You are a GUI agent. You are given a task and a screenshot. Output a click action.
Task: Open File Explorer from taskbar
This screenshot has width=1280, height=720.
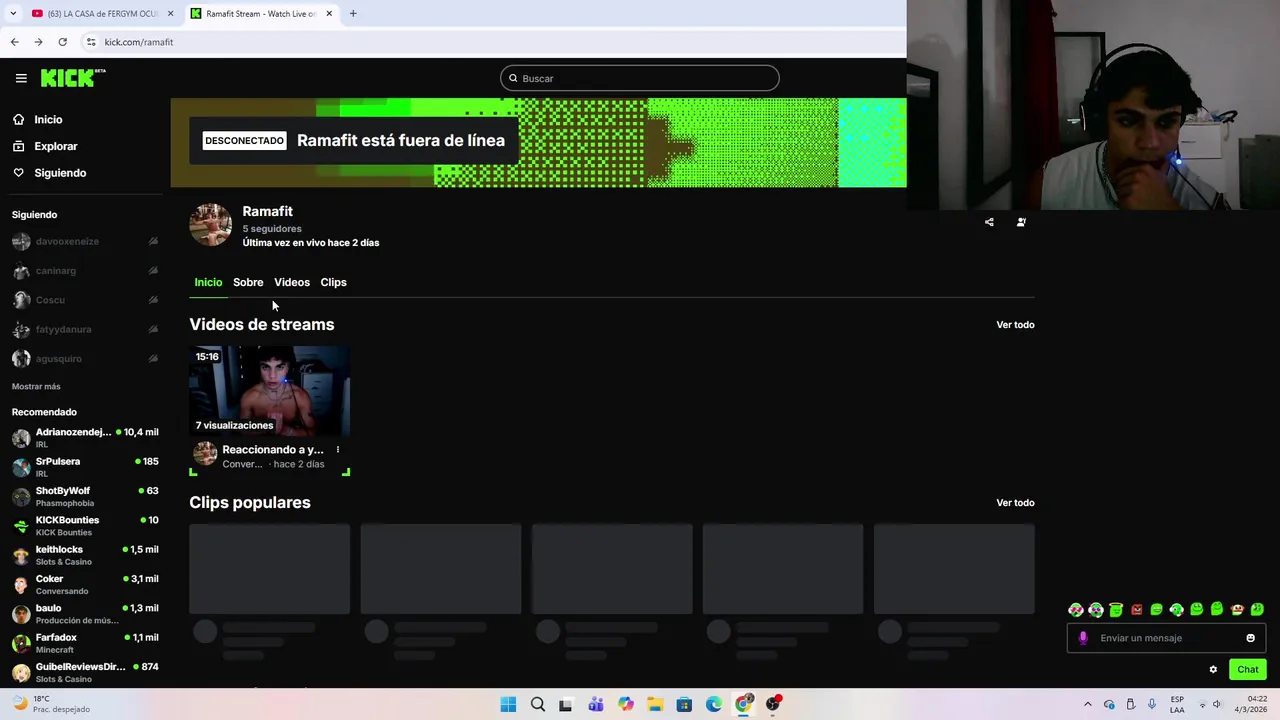pos(655,704)
